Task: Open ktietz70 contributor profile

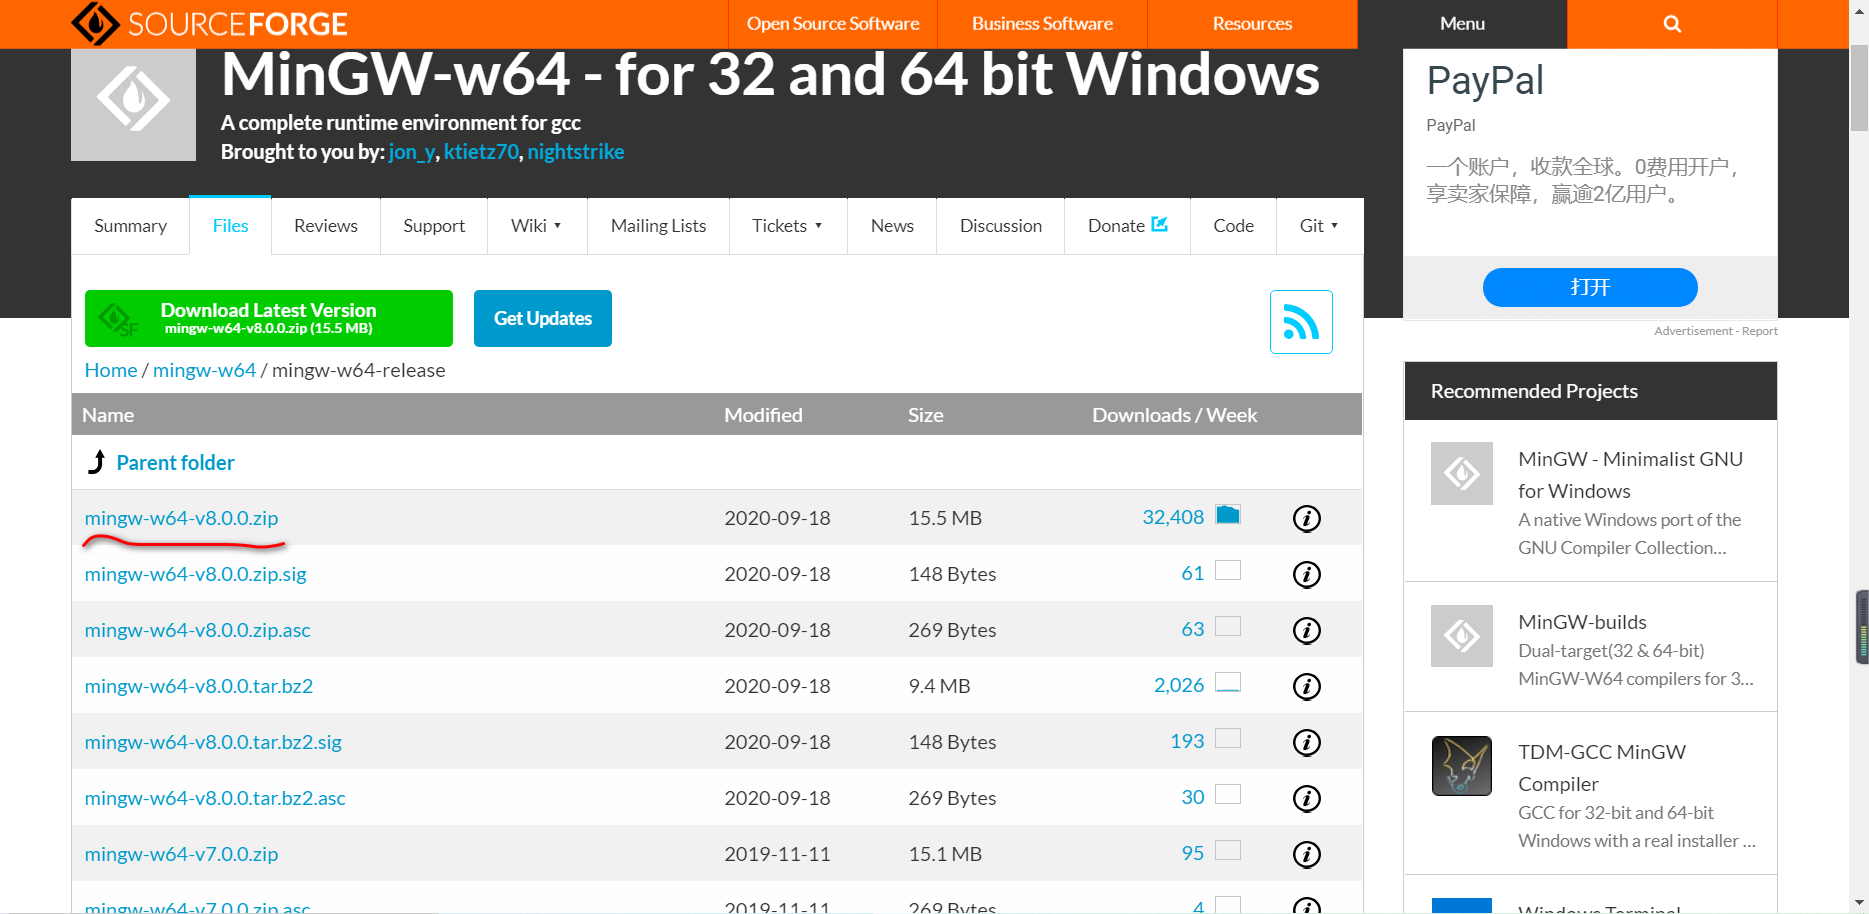Action: point(481,152)
